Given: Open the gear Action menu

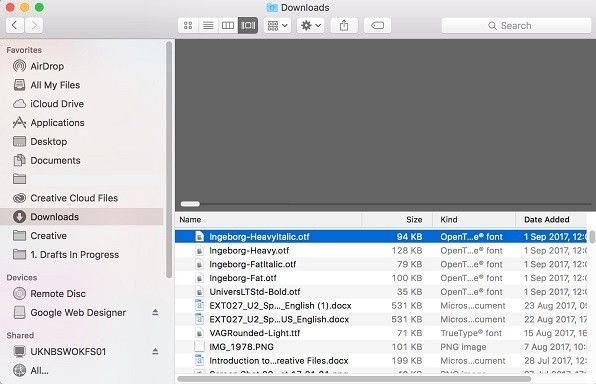Looking at the screenshot, I should tap(311, 25).
